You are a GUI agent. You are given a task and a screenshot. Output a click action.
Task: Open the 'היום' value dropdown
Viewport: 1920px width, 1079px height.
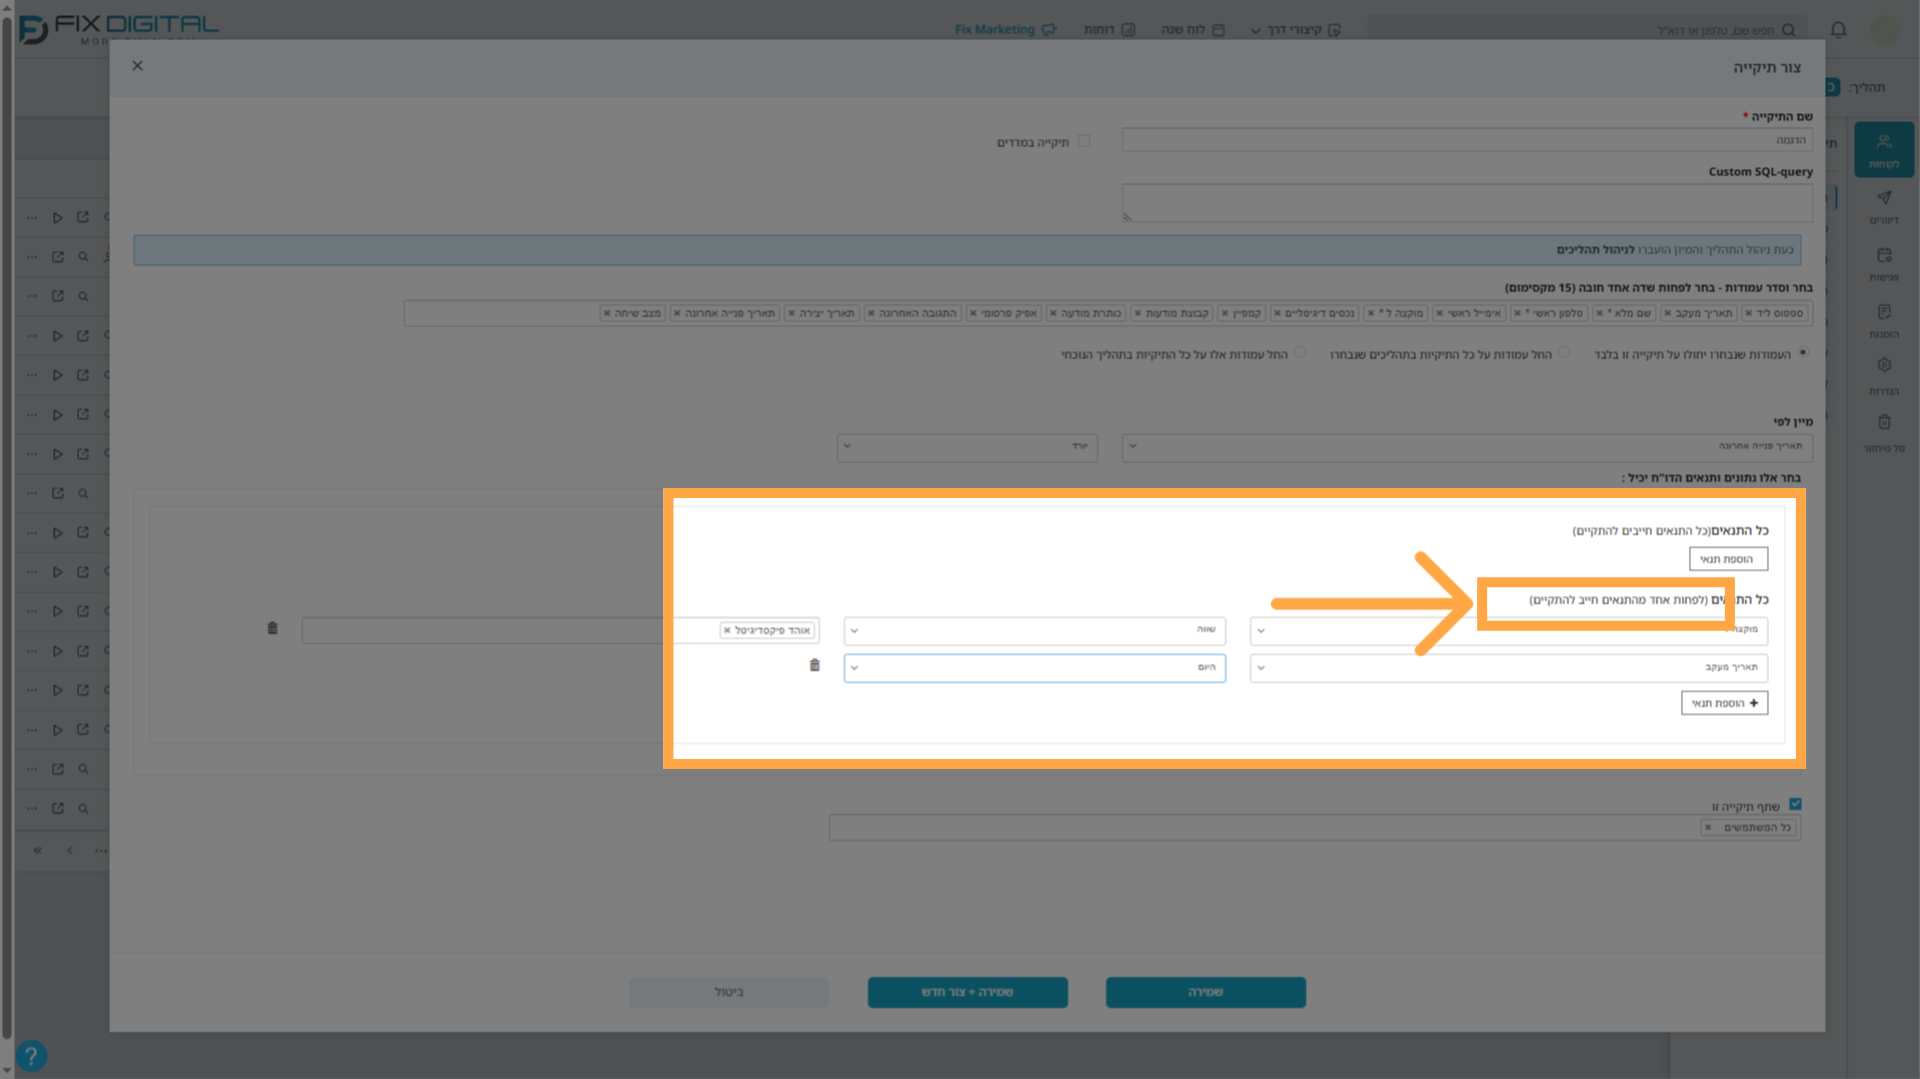click(x=1034, y=667)
